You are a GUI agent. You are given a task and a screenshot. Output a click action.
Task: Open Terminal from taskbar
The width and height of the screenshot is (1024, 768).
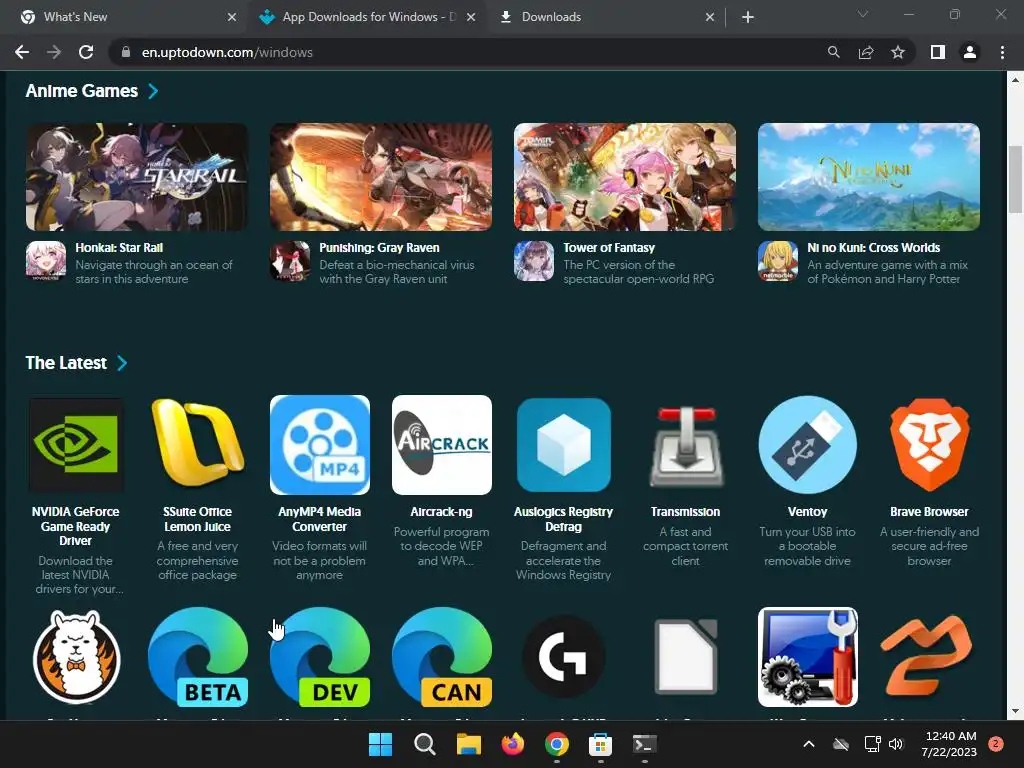click(645, 744)
